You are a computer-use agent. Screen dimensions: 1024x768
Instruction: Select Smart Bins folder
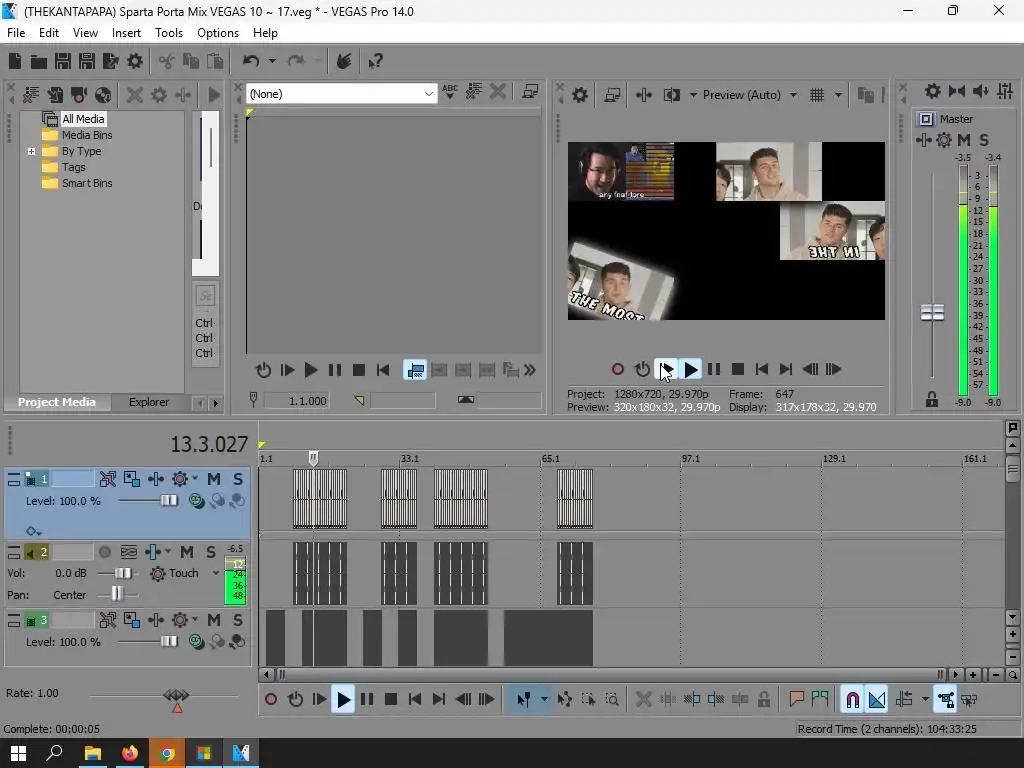87,184
